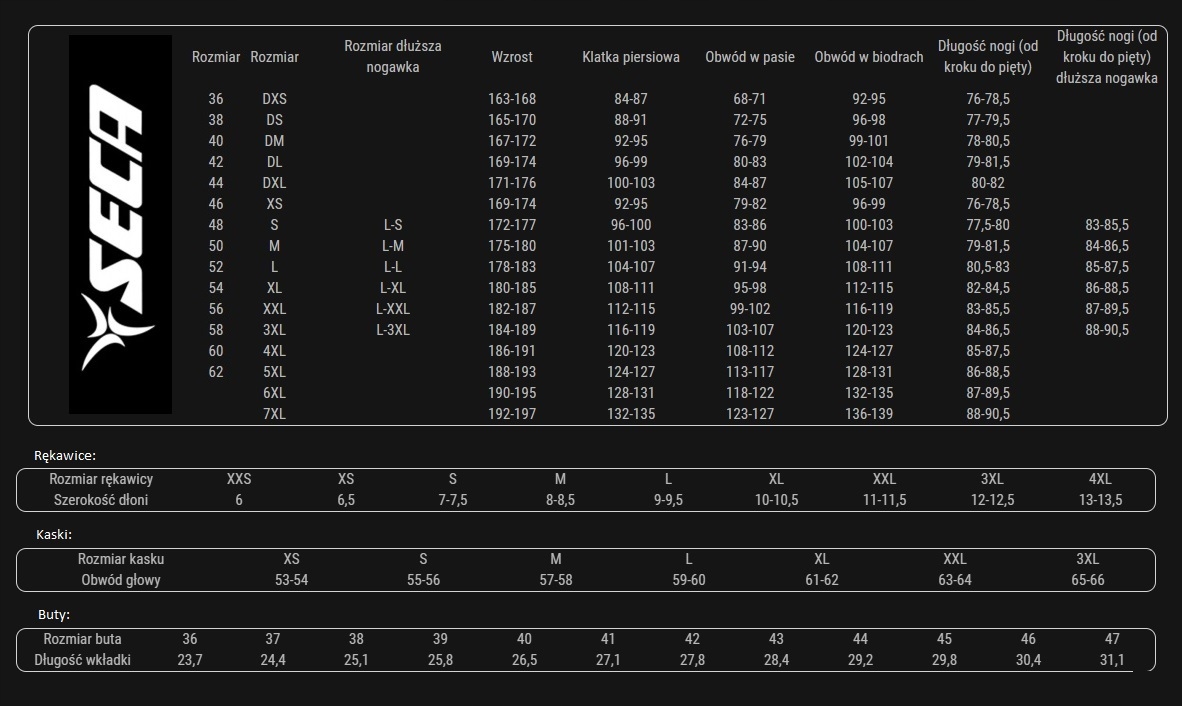Viewport: 1182px width, 706px height.
Task: Click the SECA logo banner
Action: point(121,225)
